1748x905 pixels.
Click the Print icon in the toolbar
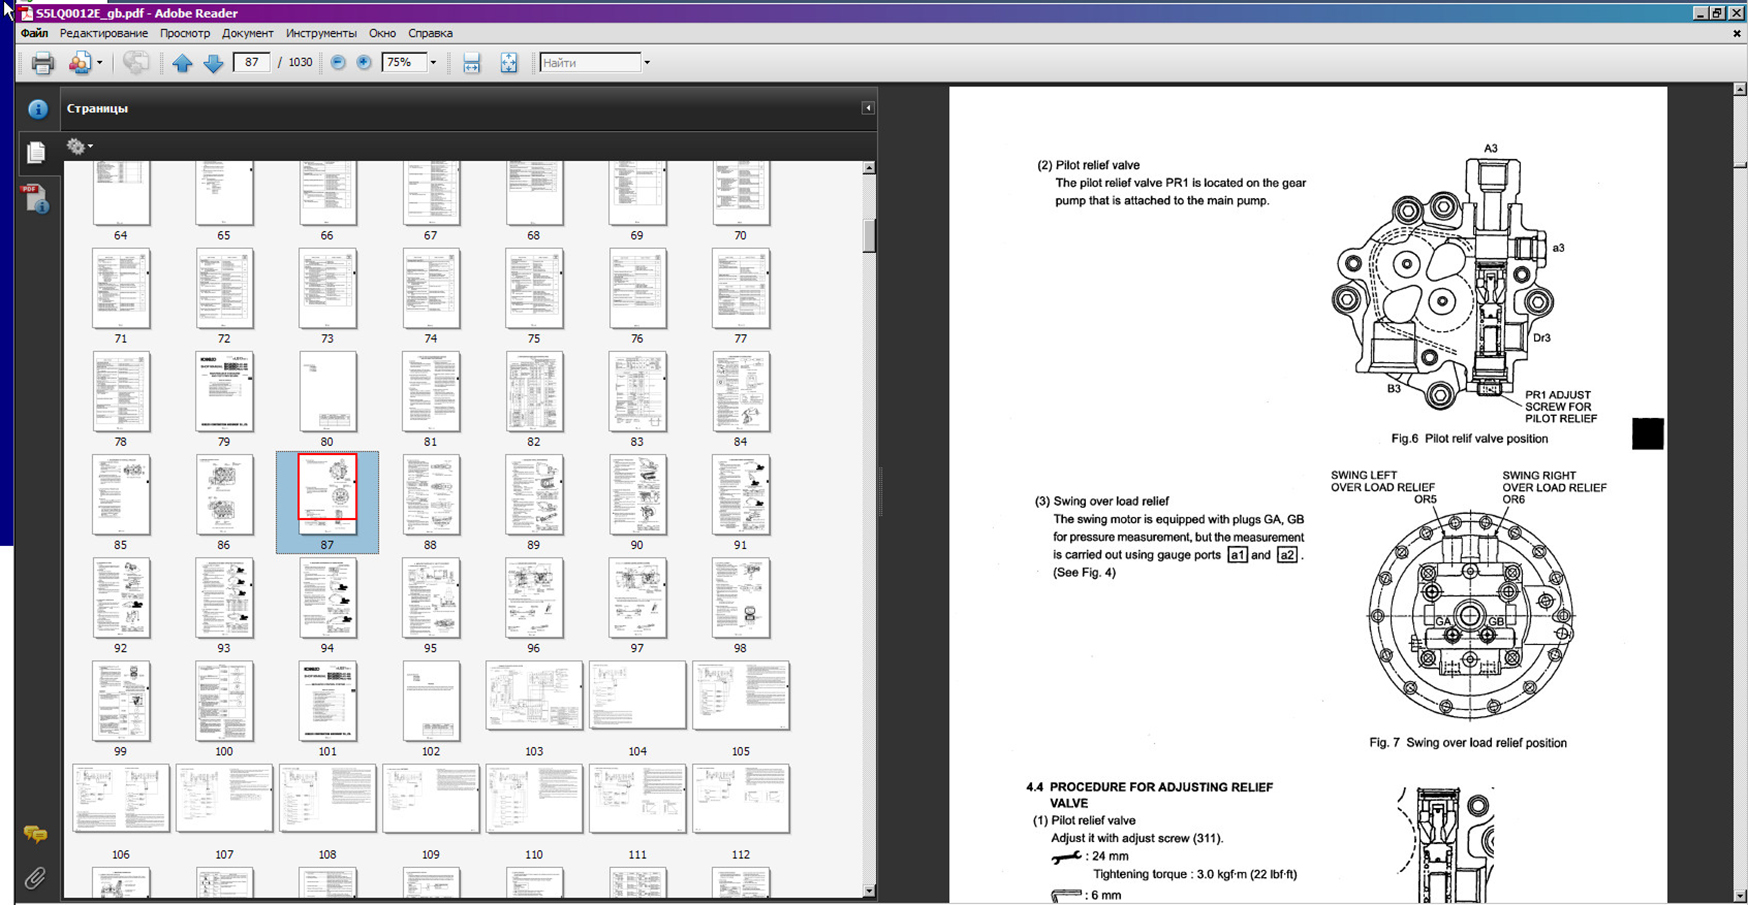(42, 63)
